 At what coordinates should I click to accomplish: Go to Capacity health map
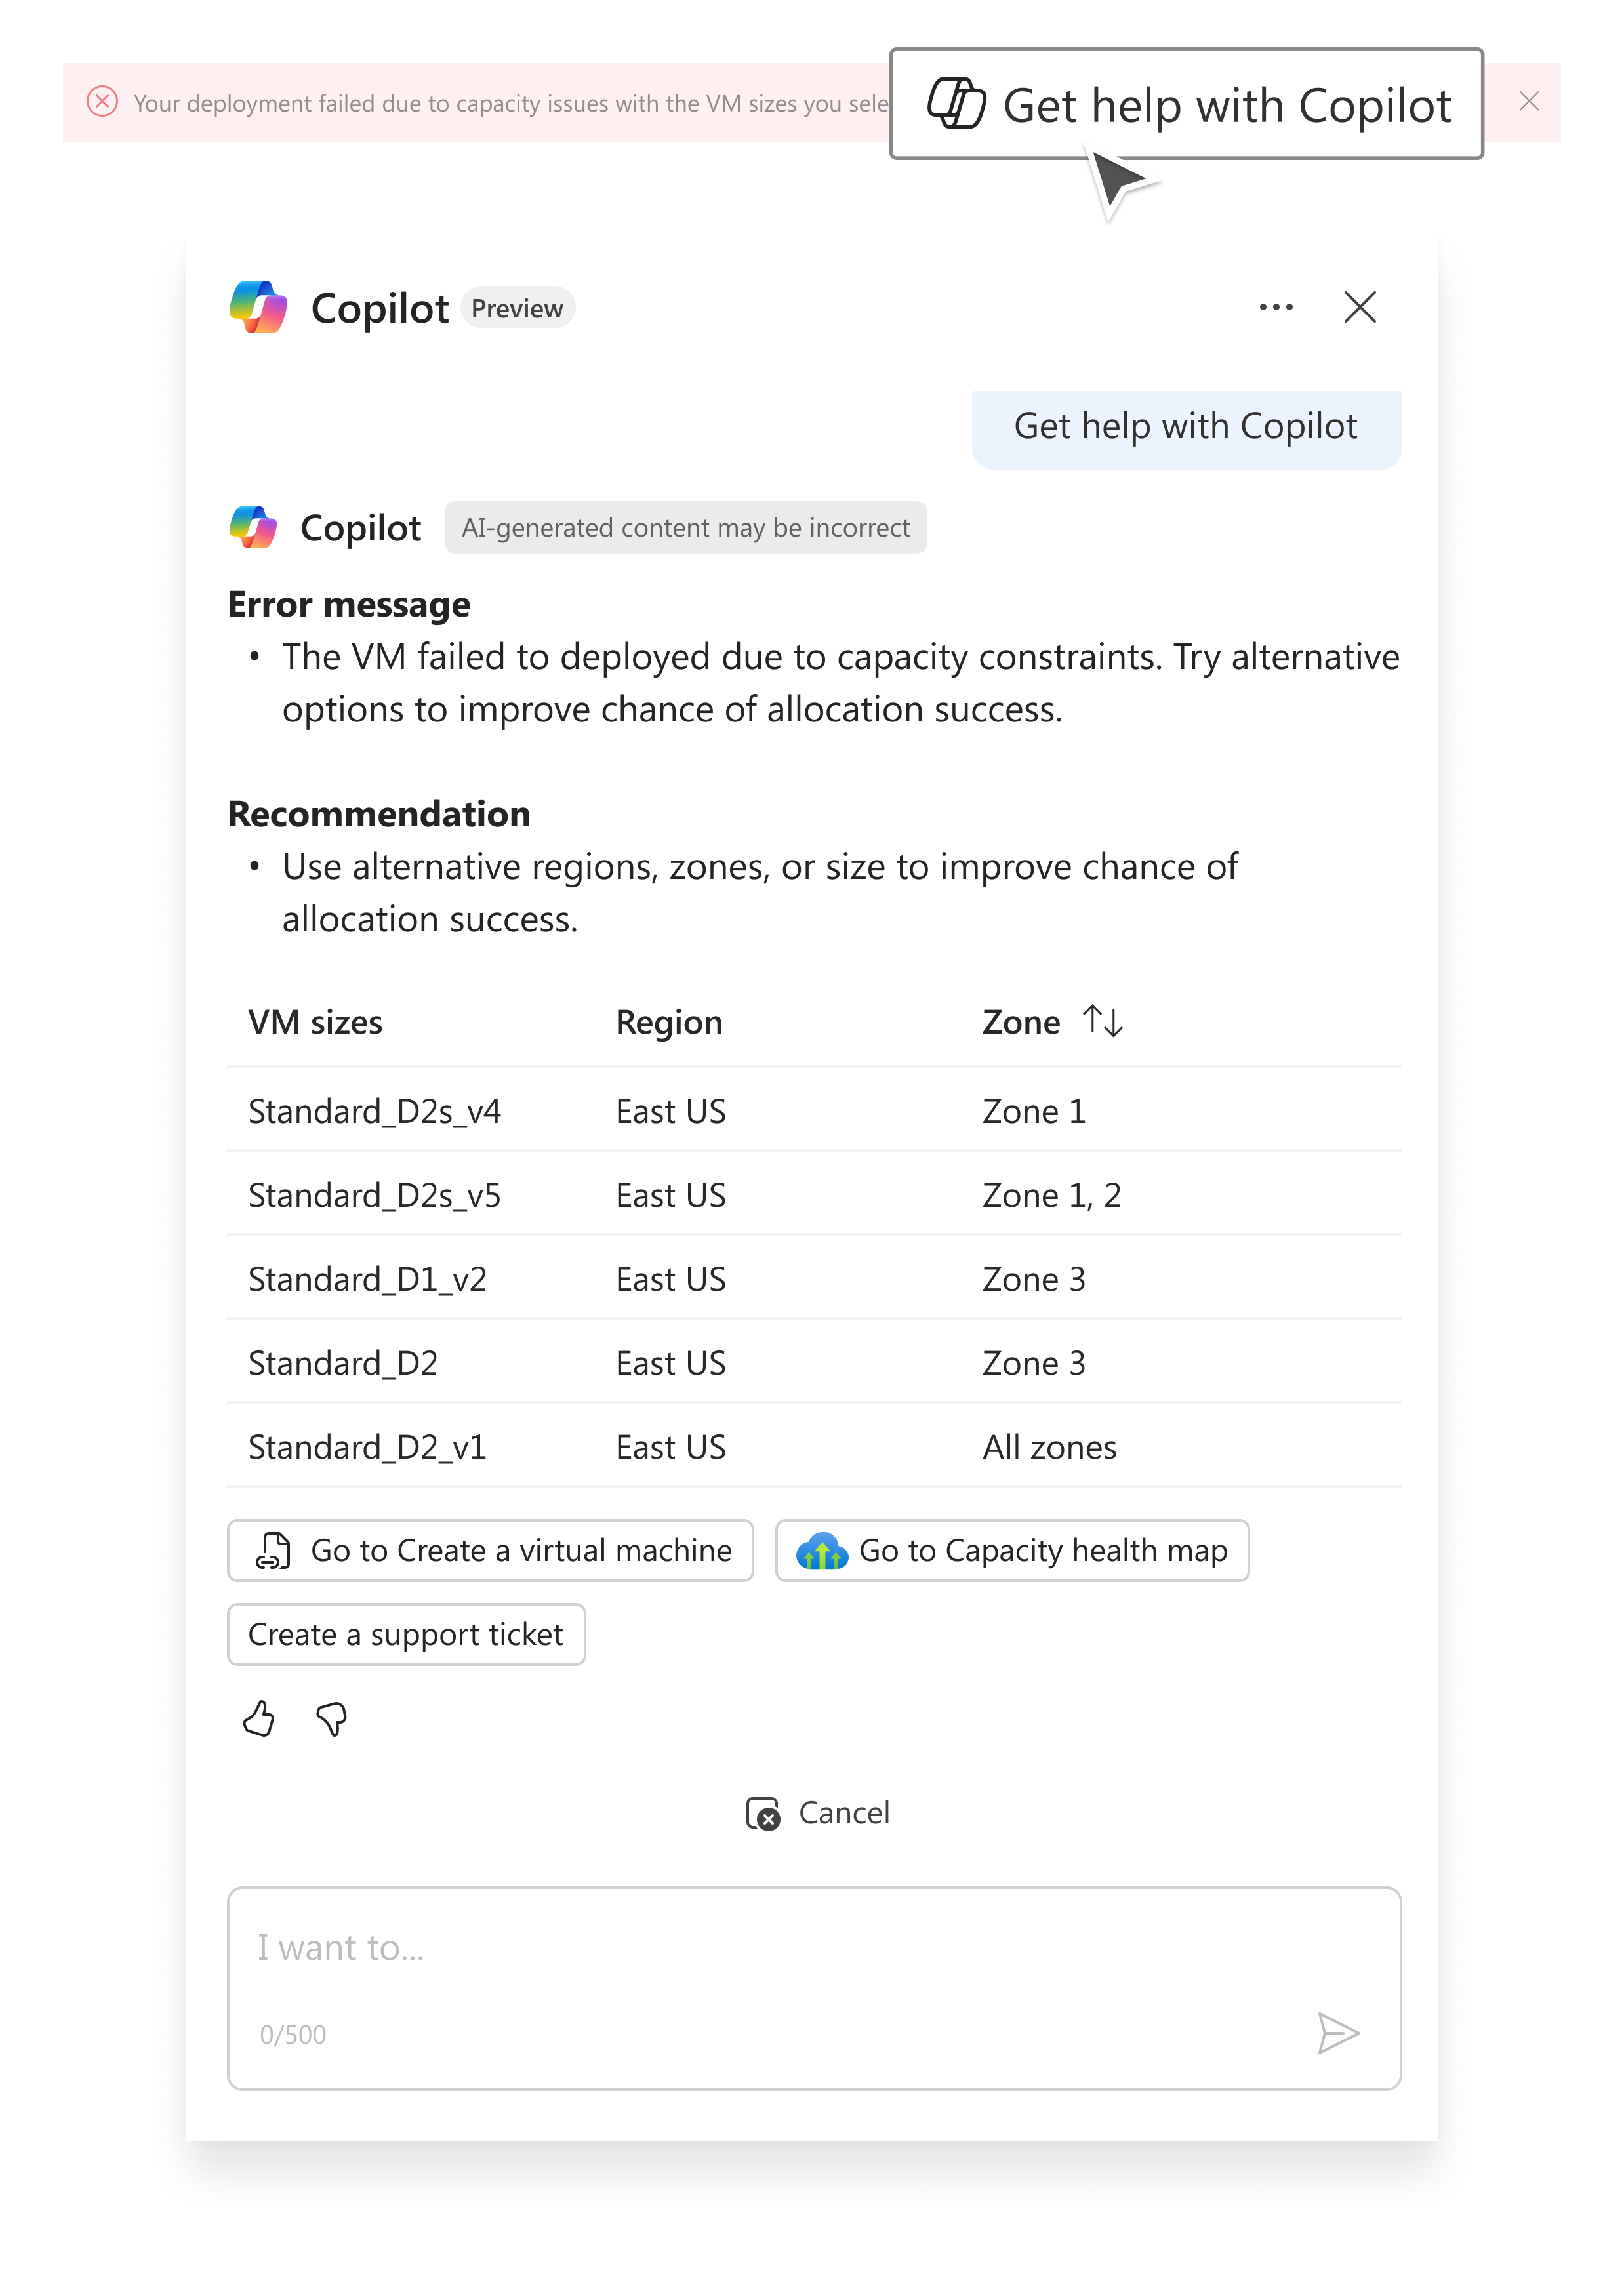tap(1012, 1550)
